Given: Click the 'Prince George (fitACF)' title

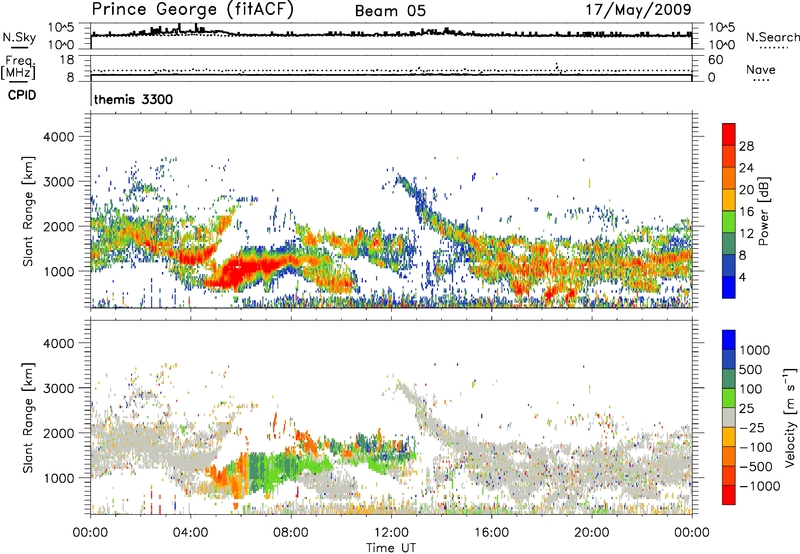Looking at the screenshot, I should click(193, 10).
